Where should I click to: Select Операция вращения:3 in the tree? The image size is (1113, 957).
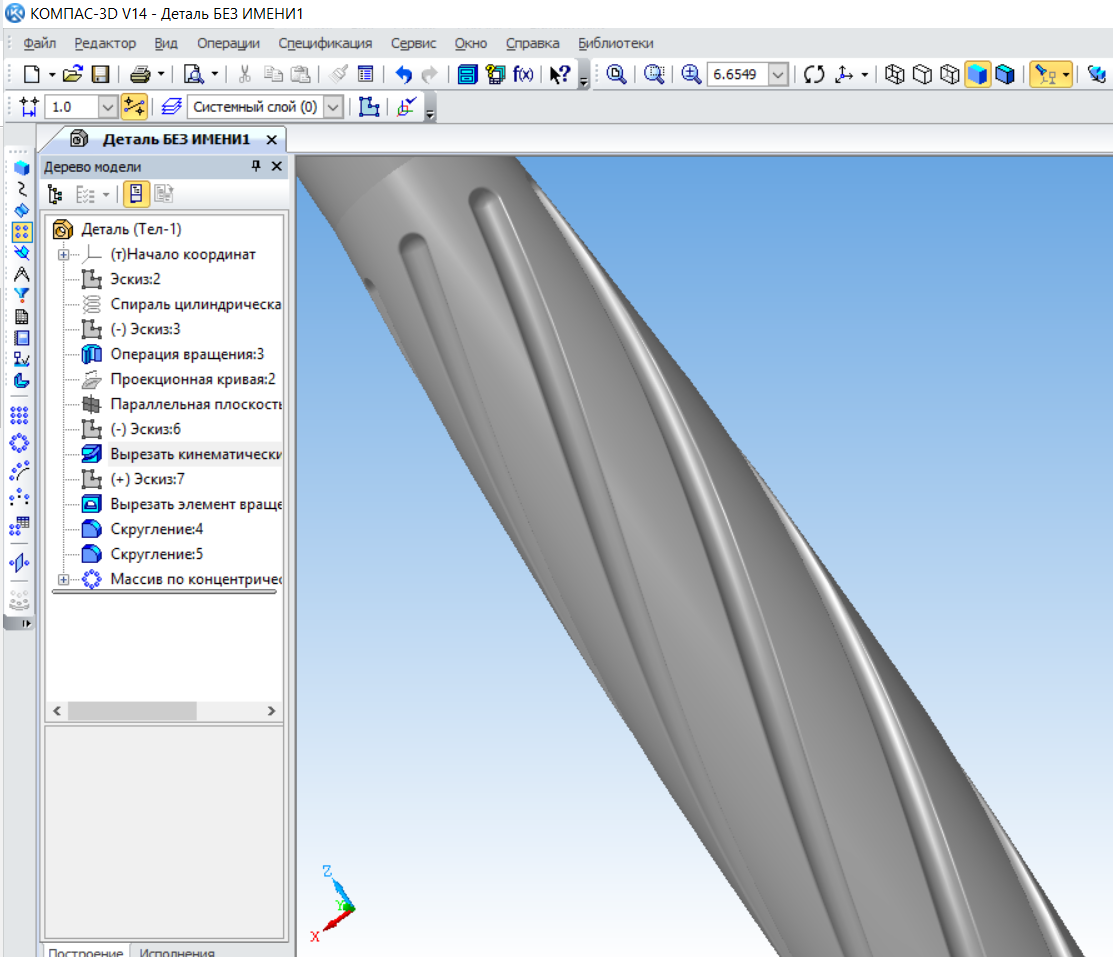[186, 354]
